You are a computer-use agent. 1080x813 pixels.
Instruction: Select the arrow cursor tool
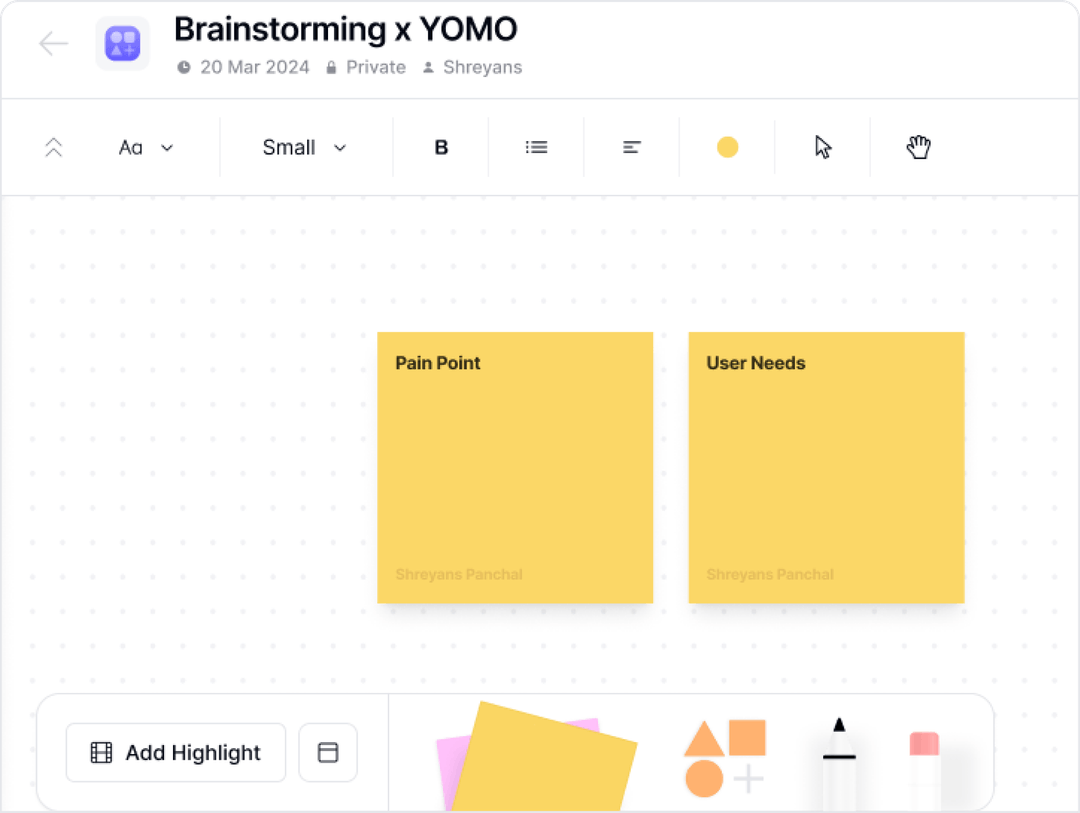pos(822,146)
